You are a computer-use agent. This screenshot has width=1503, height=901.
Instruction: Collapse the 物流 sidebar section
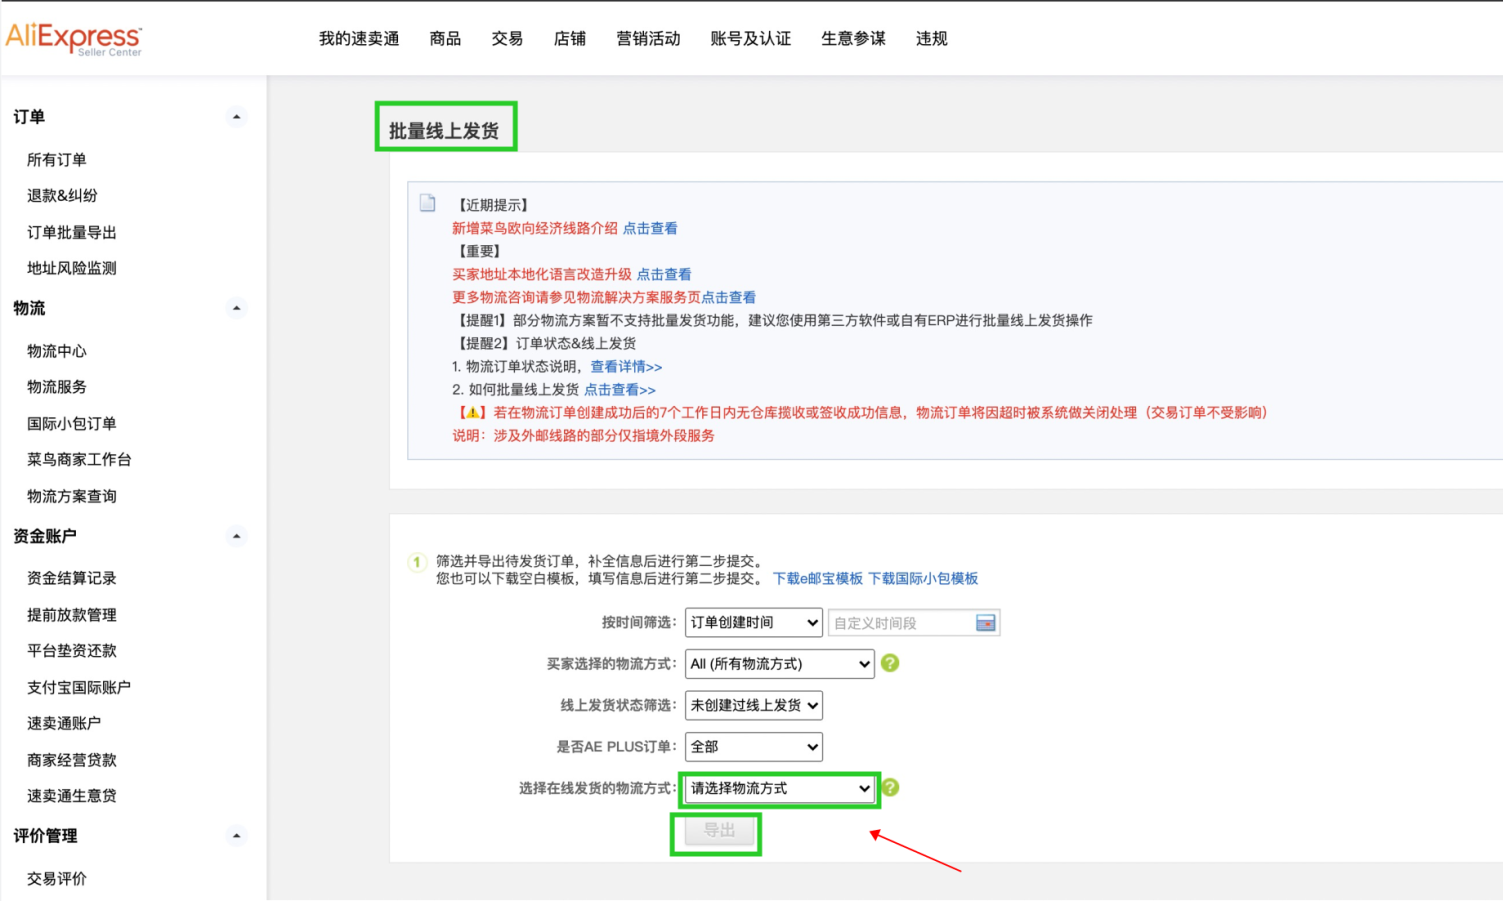click(x=236, y=308)
